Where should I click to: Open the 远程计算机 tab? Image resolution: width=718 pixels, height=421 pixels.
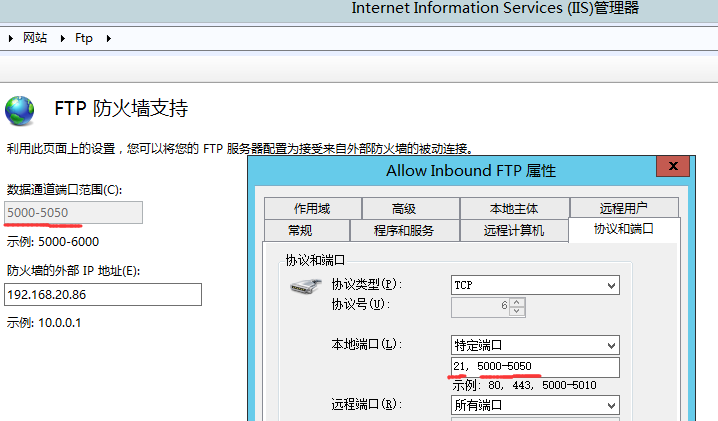pos(514,230)
